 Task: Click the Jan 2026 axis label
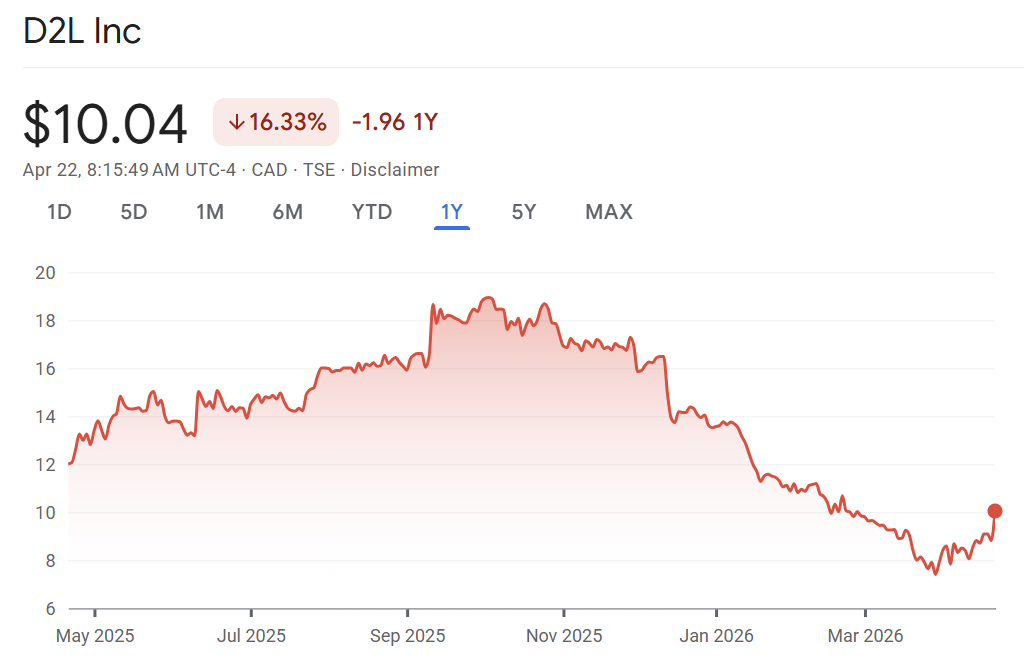(x=716, y=636)
